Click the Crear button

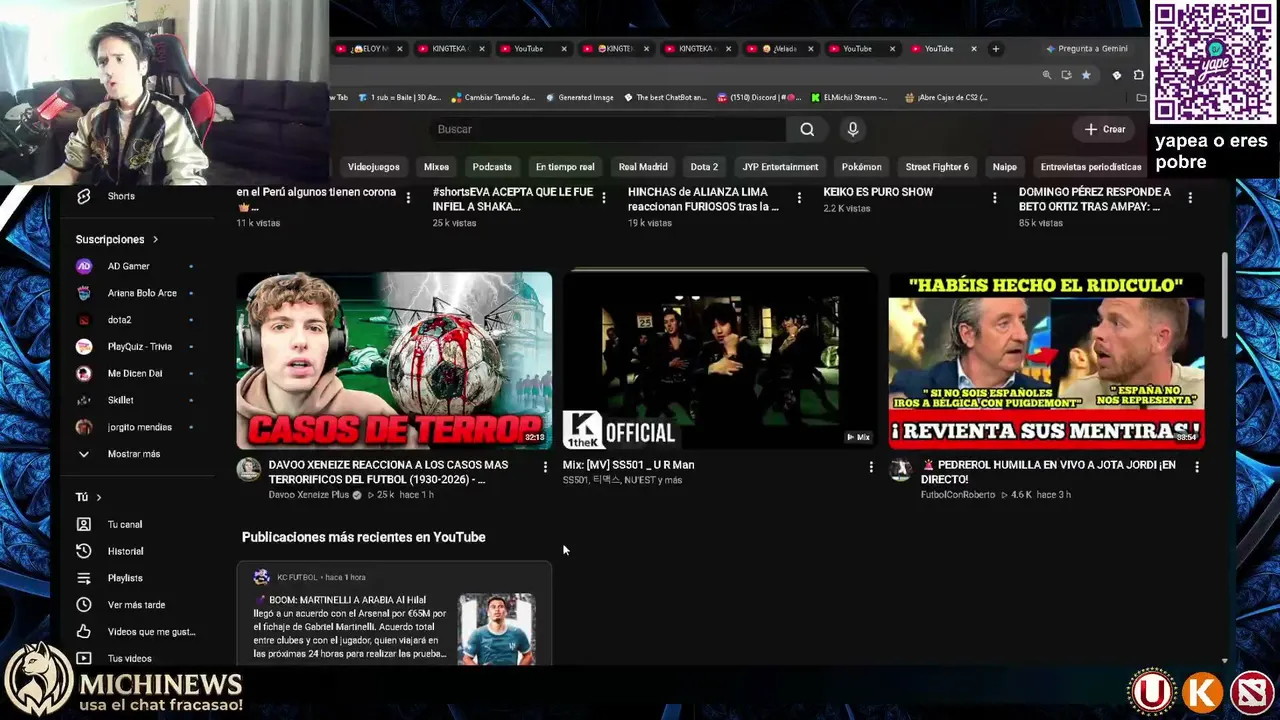pos(1105,129)
